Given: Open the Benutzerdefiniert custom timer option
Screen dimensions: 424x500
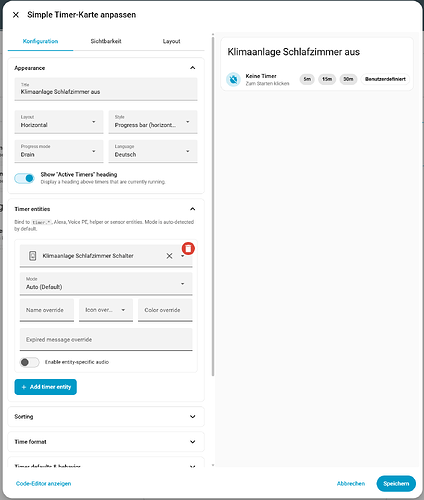Looking at the screenshot, I should (385, 79).
